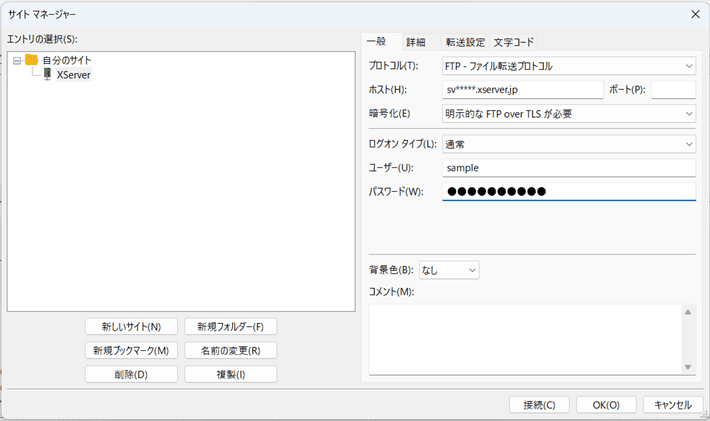Viewport: 710px width, 421px height.
Task: Click the 削除(D) button
Action: [x=131, y=374]
